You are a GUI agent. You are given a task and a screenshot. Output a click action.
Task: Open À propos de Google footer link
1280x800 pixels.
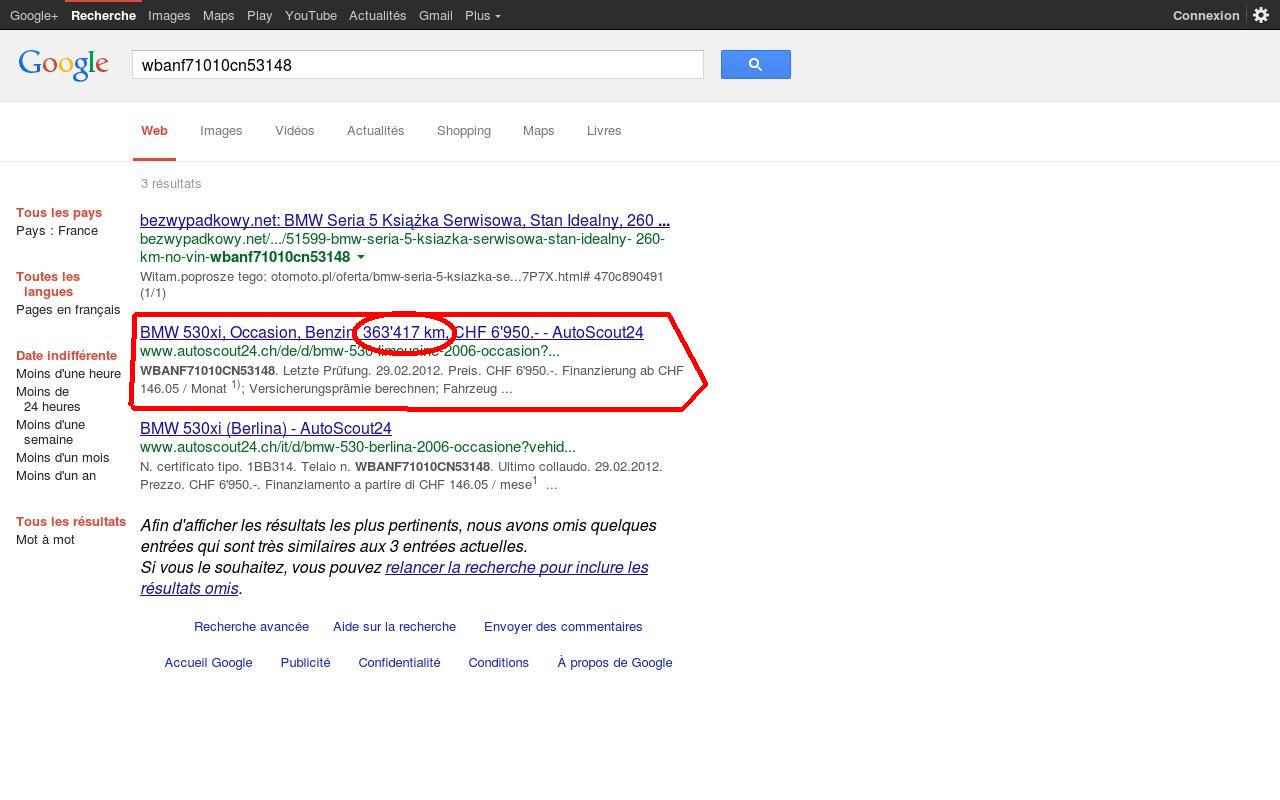(x=615, y=663)
